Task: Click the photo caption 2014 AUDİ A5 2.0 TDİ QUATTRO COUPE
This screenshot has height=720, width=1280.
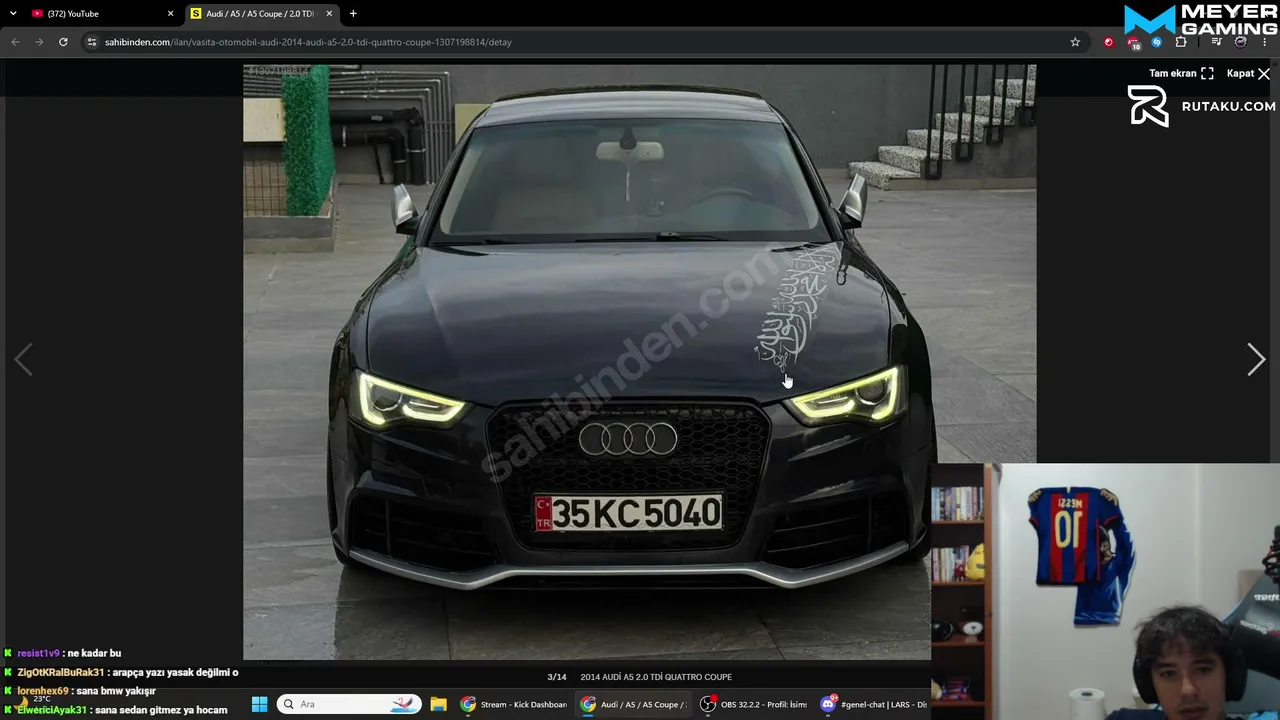Action: 656,677
